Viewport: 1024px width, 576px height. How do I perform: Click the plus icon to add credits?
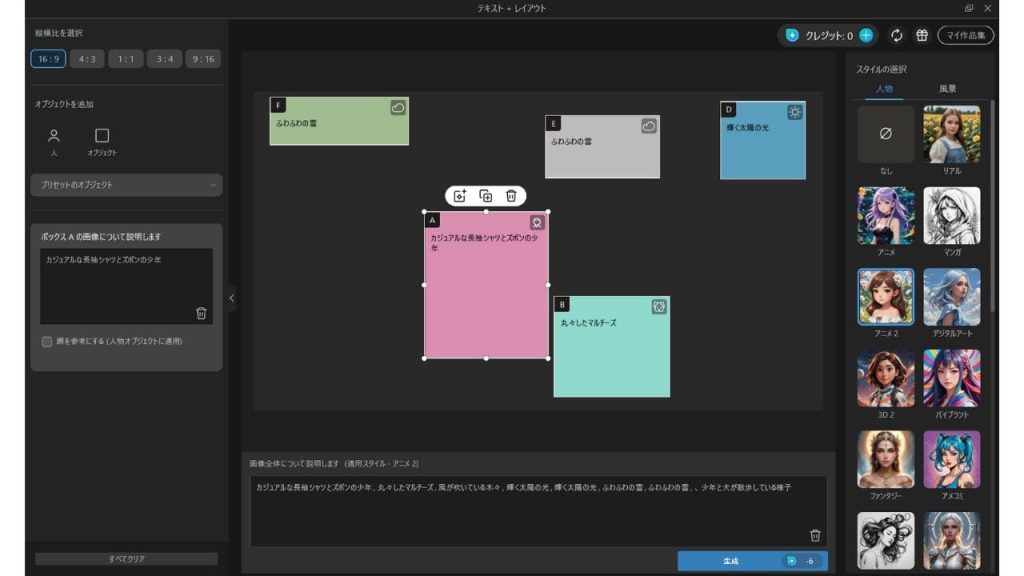coord(866,35)
